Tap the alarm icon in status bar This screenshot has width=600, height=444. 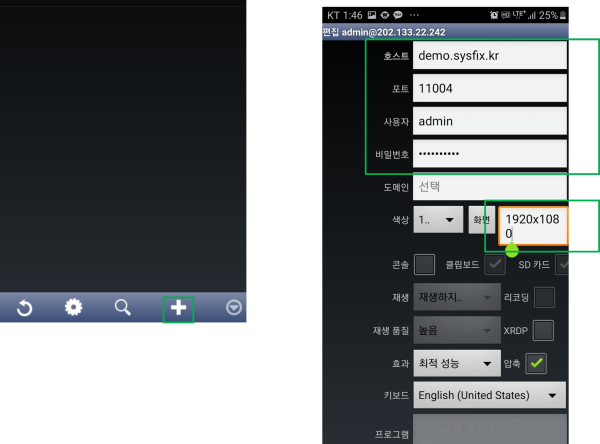tap(493, 17)
